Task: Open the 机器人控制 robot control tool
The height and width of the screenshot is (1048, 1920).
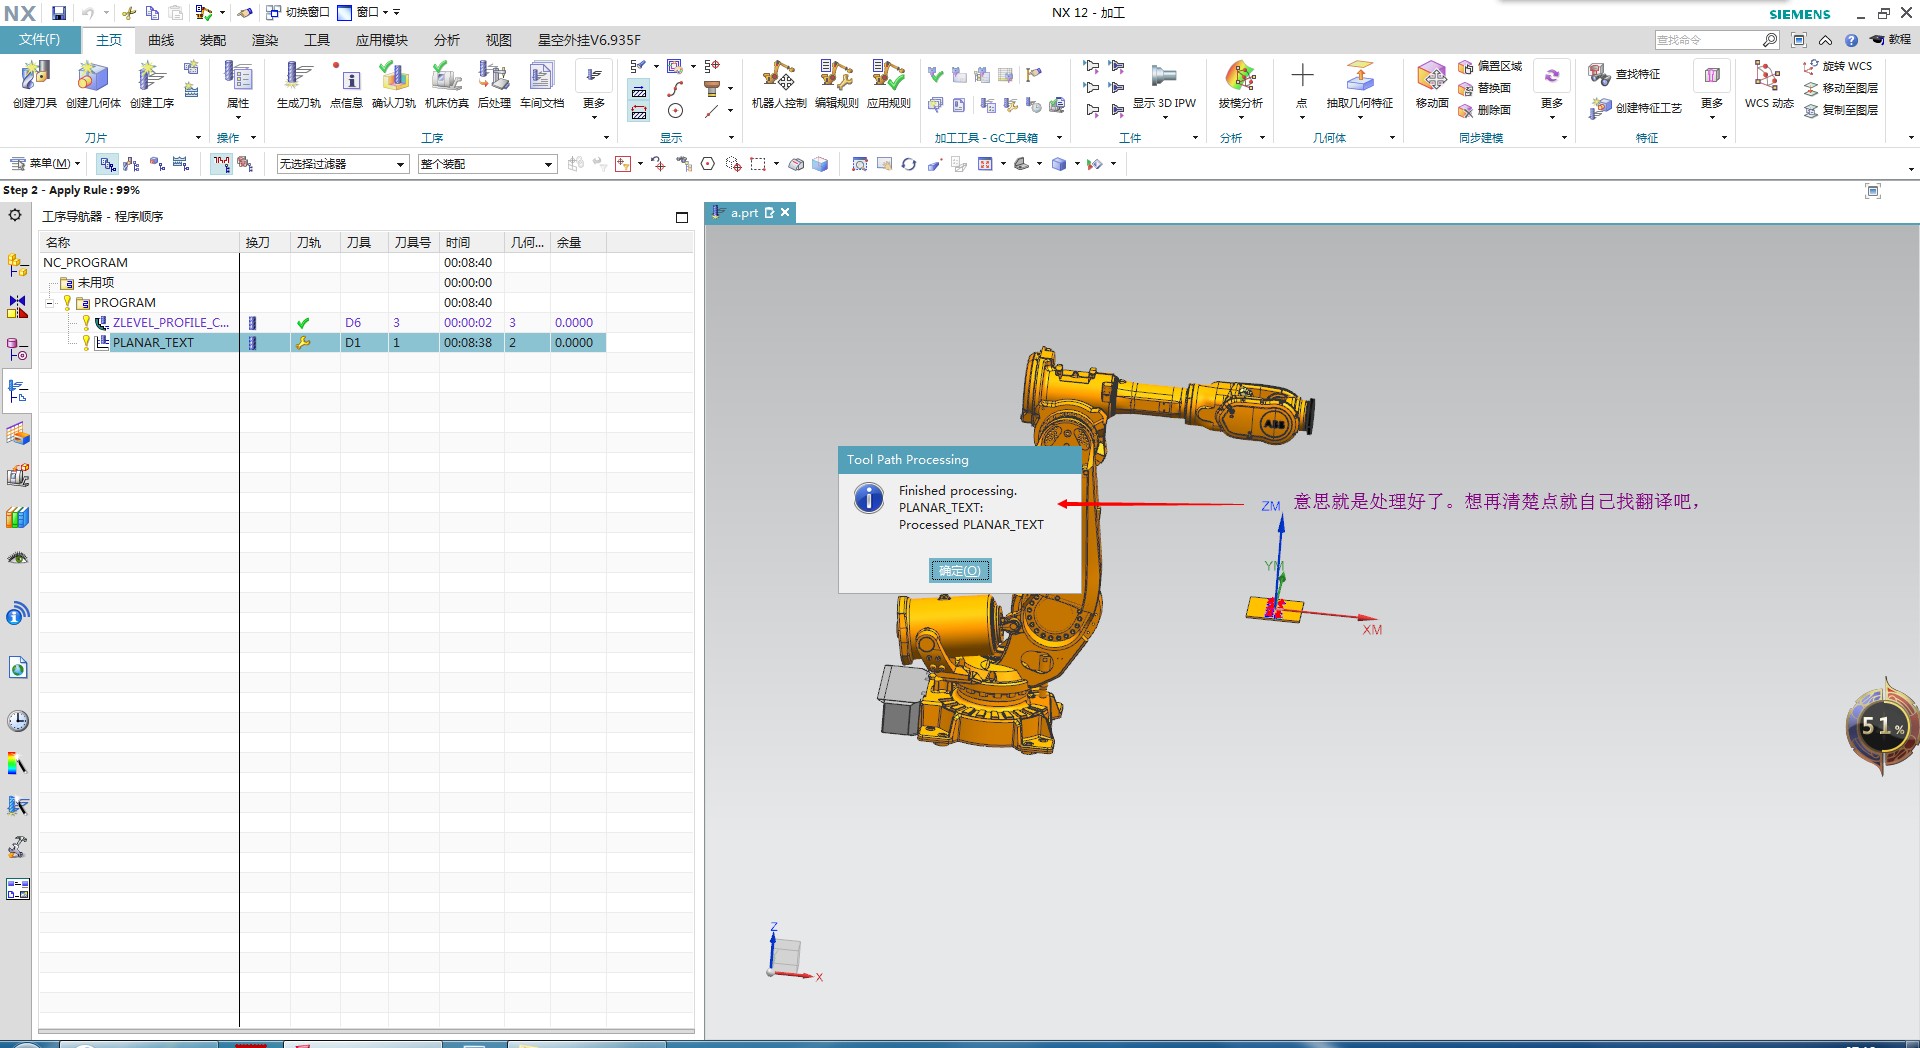Action: (x=779, y=84)
